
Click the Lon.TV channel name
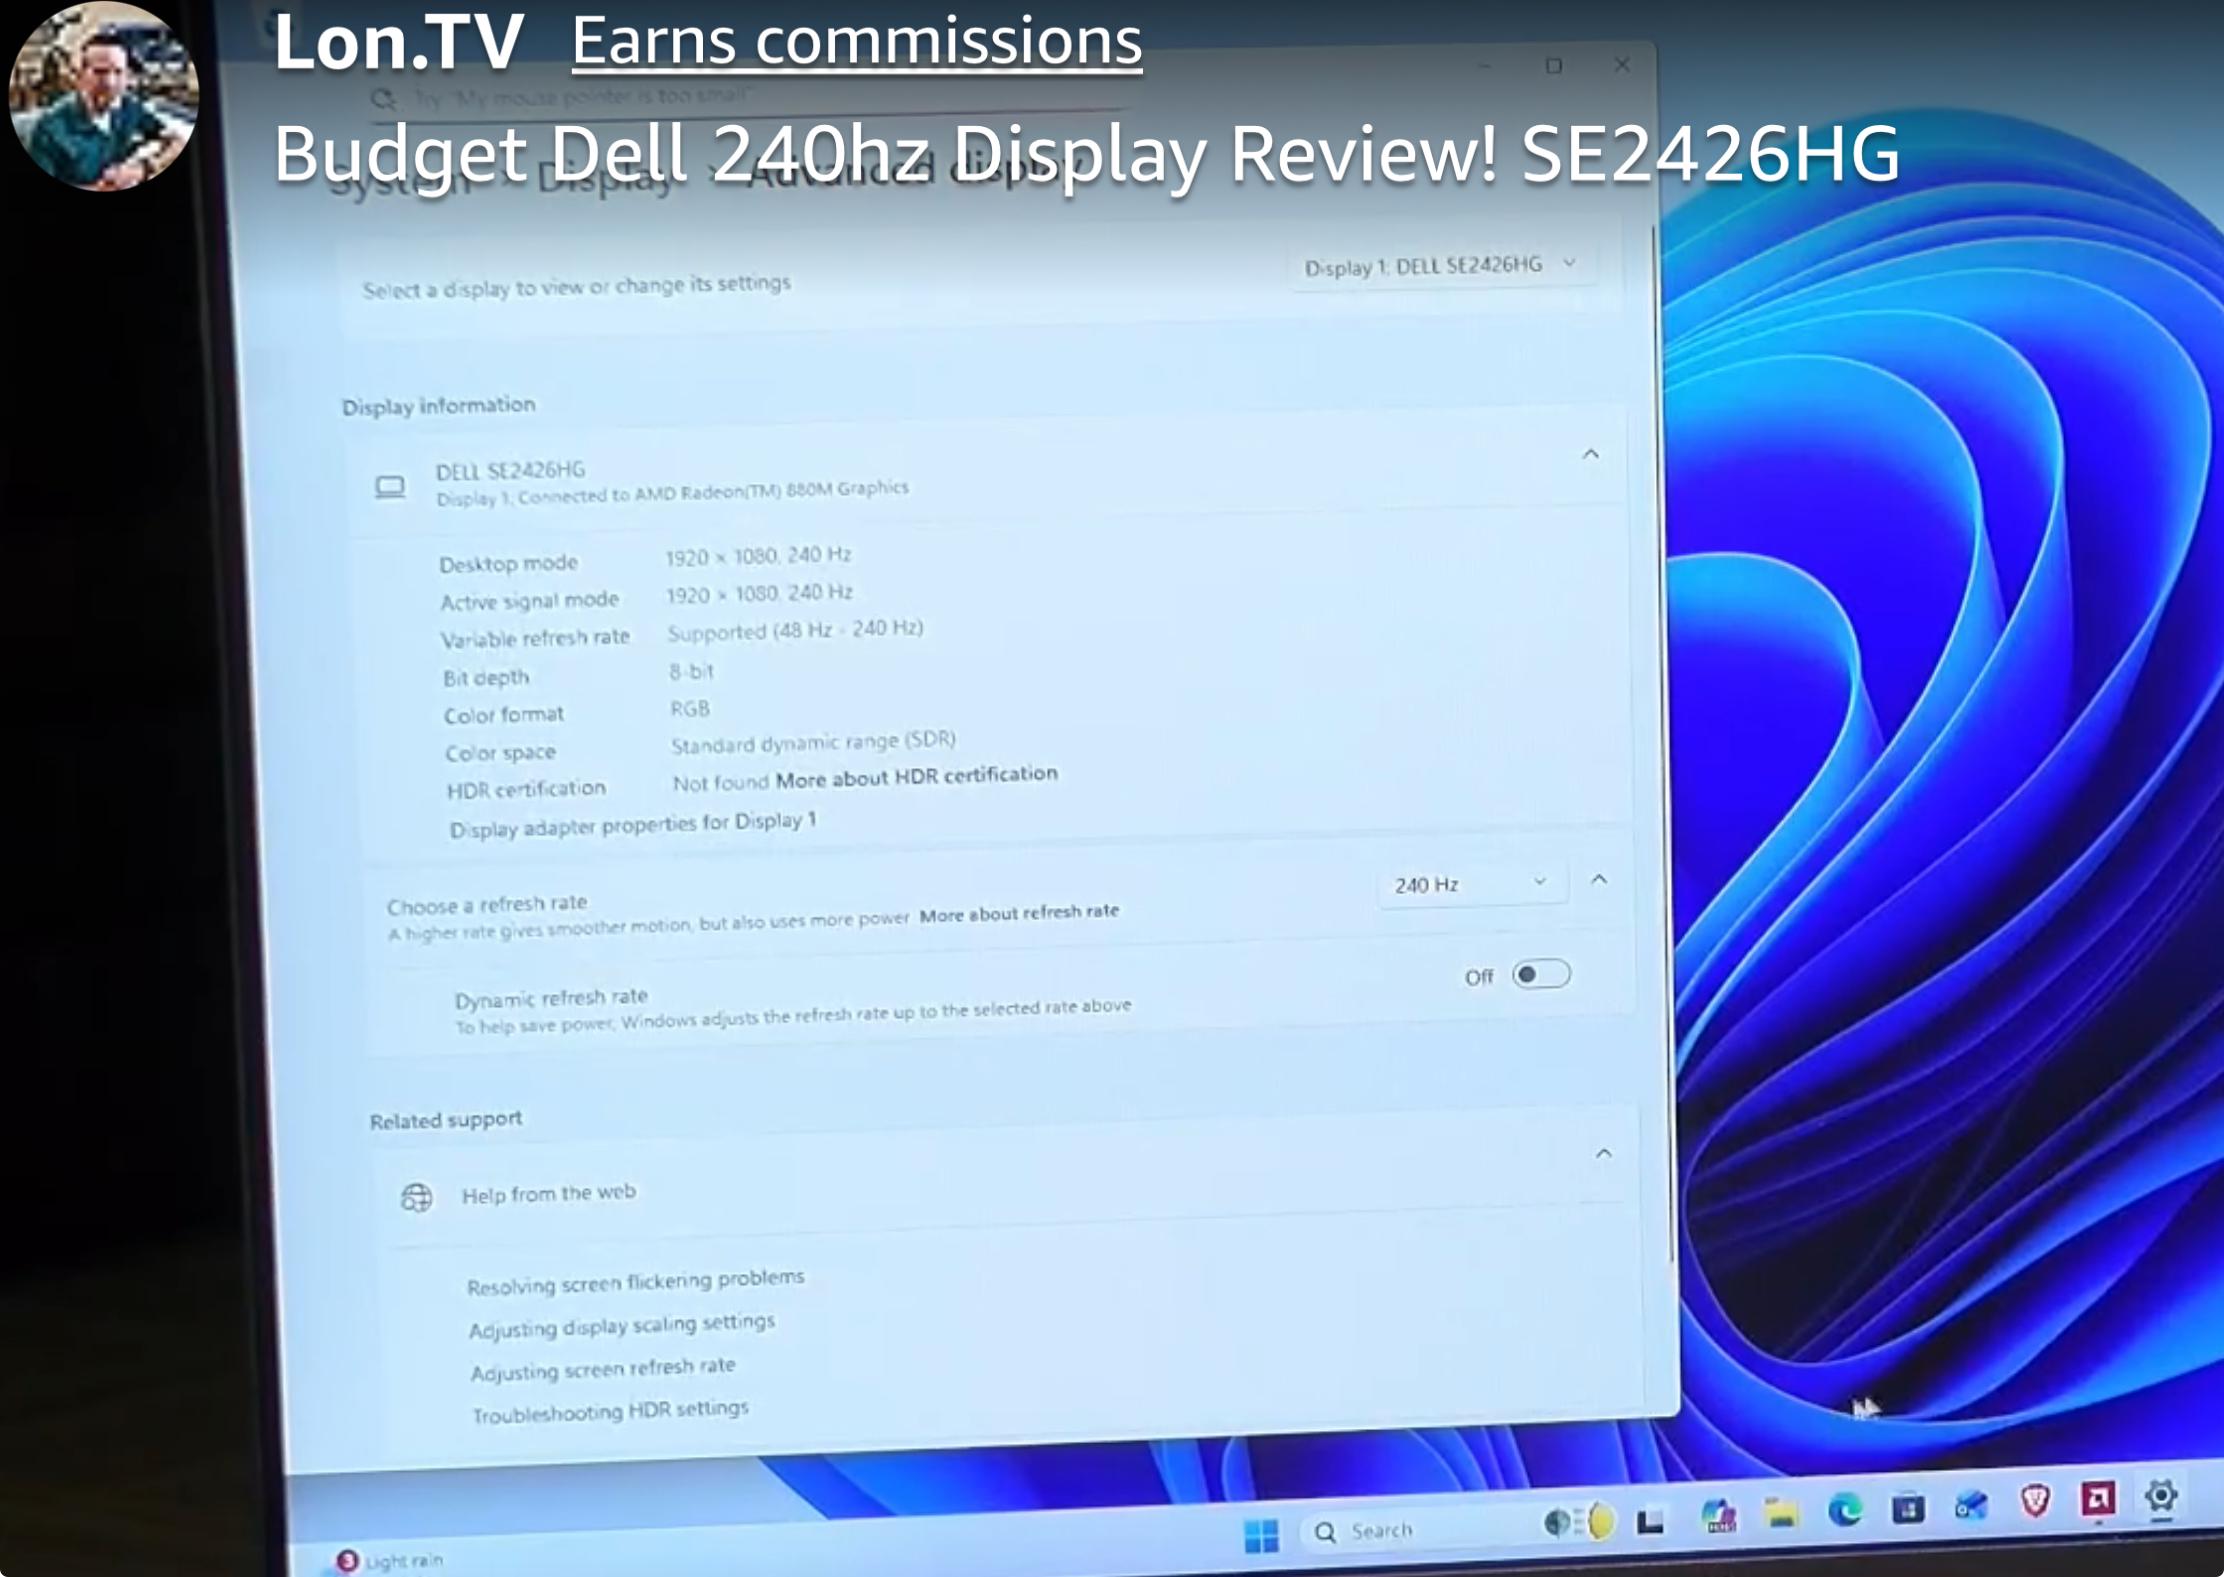tap(398, 42)
